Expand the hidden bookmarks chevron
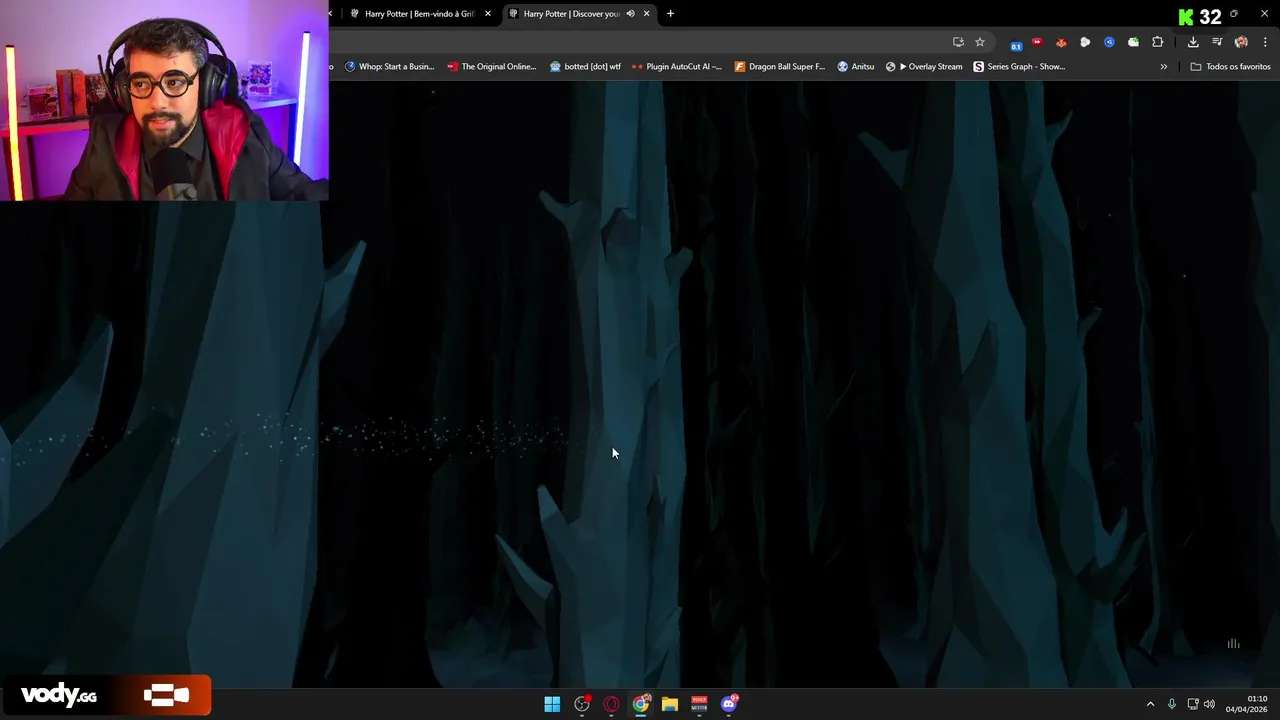 coord(1163,67)
